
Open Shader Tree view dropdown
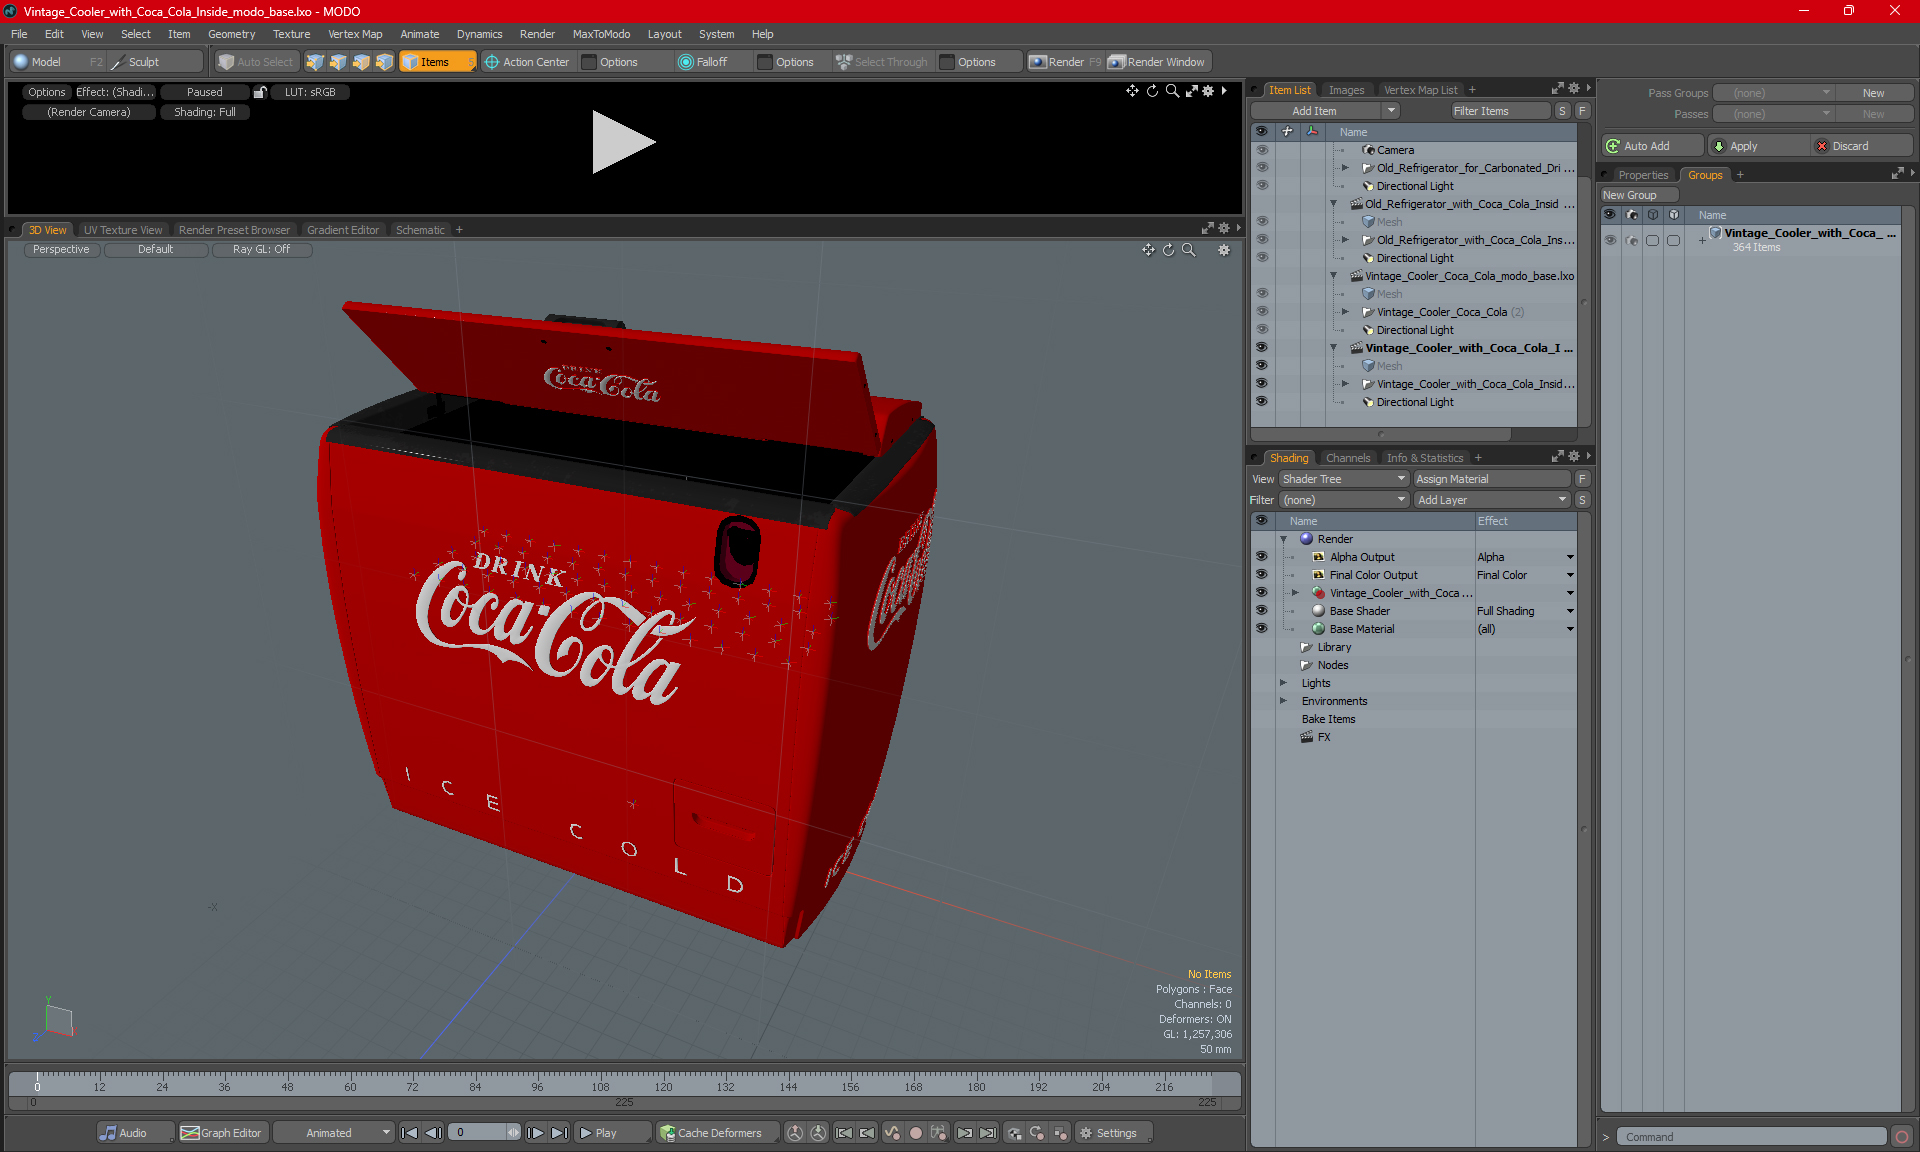click(x=1344, y=479)
